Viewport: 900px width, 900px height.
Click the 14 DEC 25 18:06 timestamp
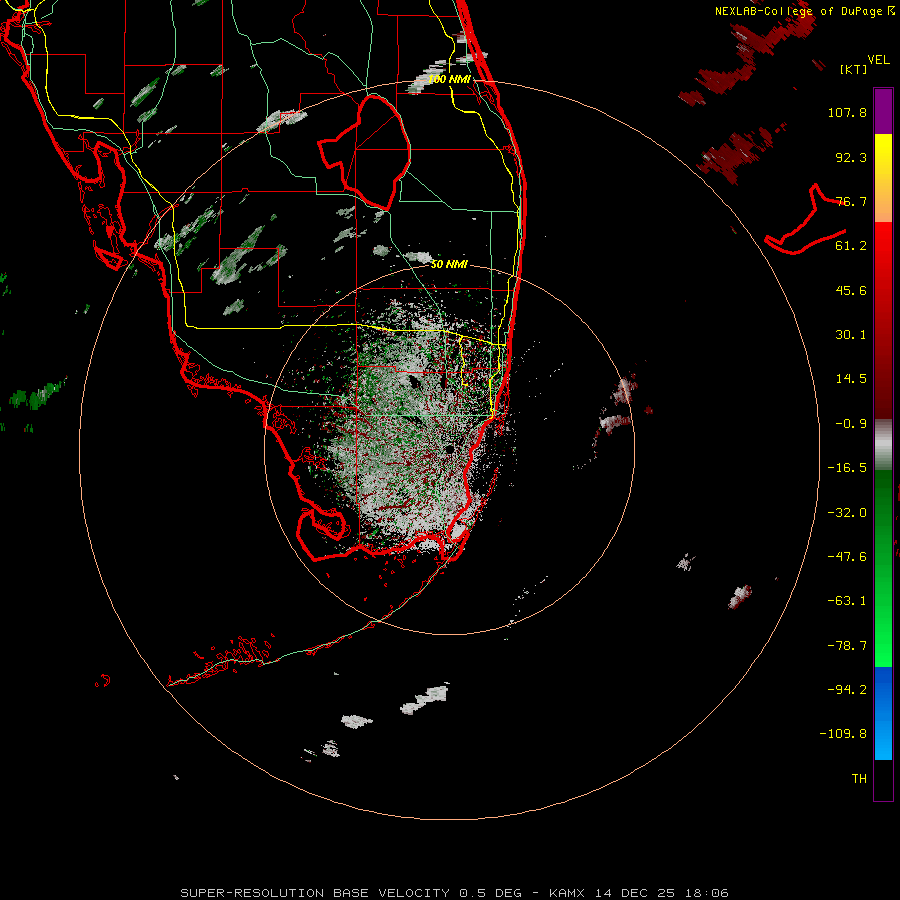(662, 893)
